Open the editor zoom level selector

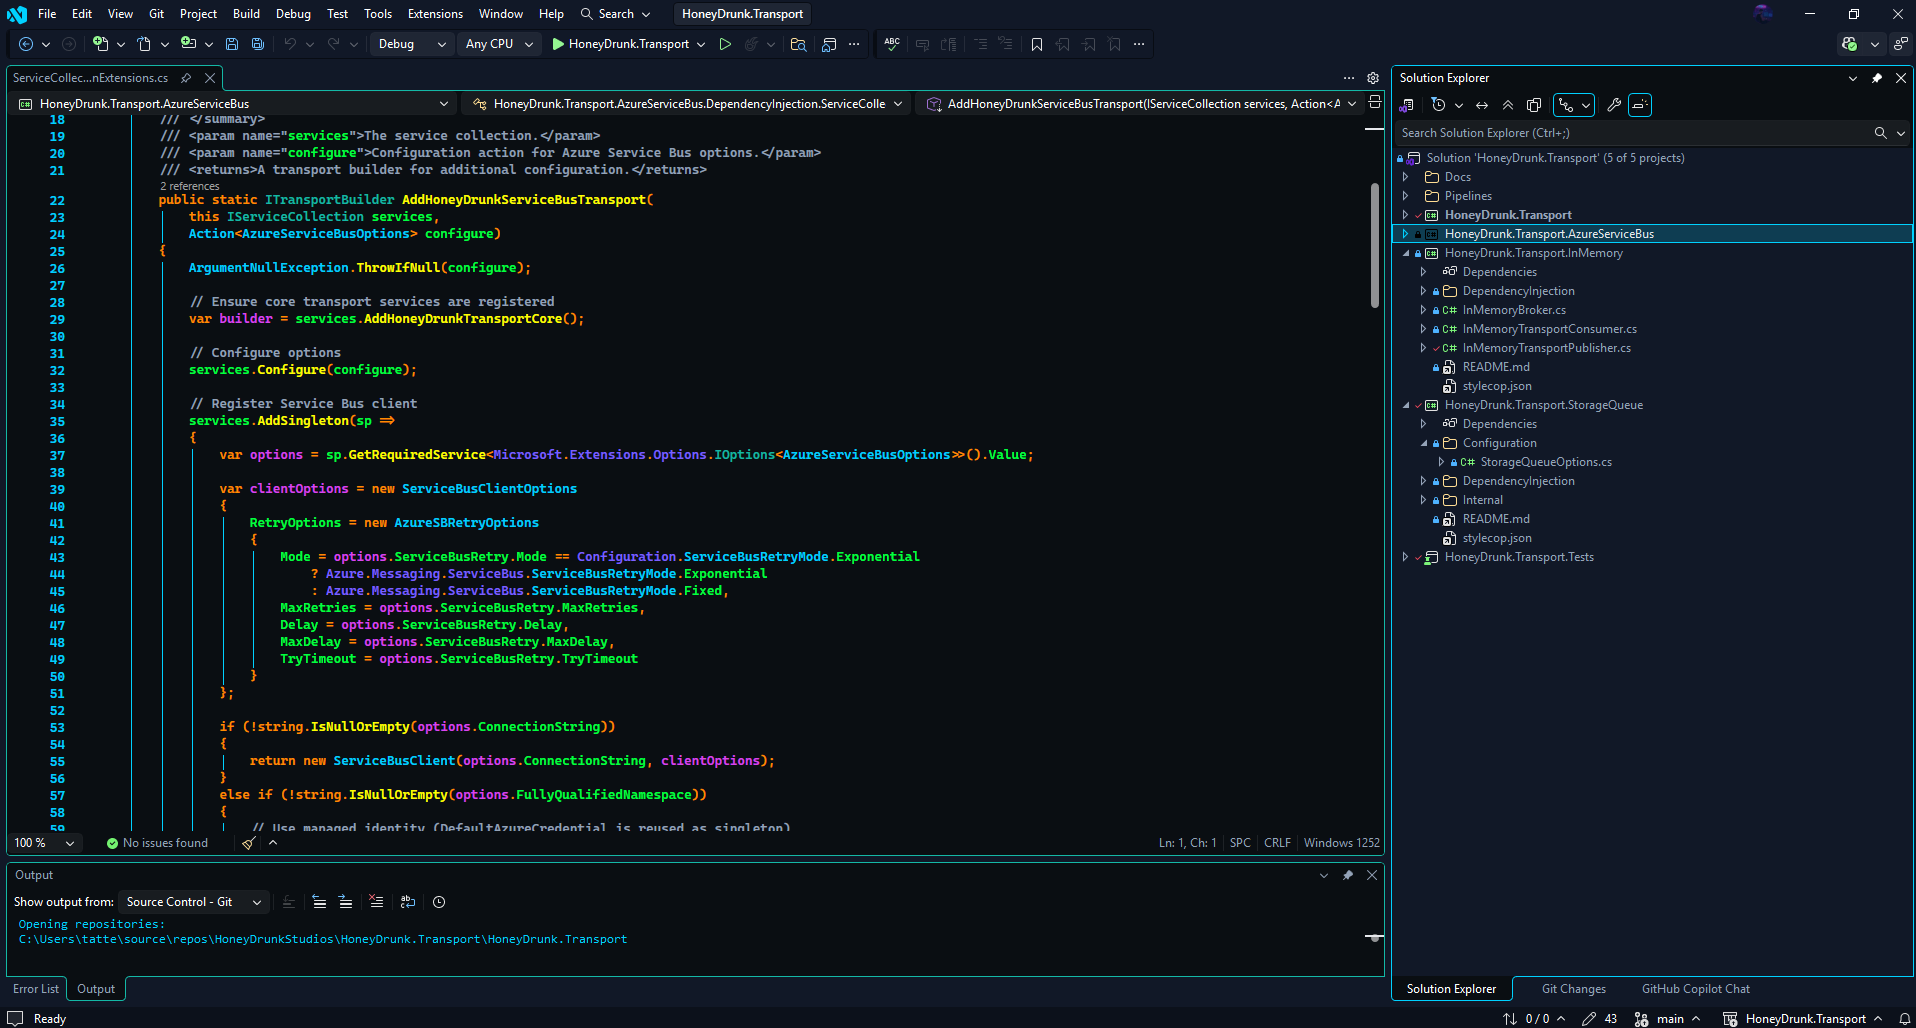(44, 842)
